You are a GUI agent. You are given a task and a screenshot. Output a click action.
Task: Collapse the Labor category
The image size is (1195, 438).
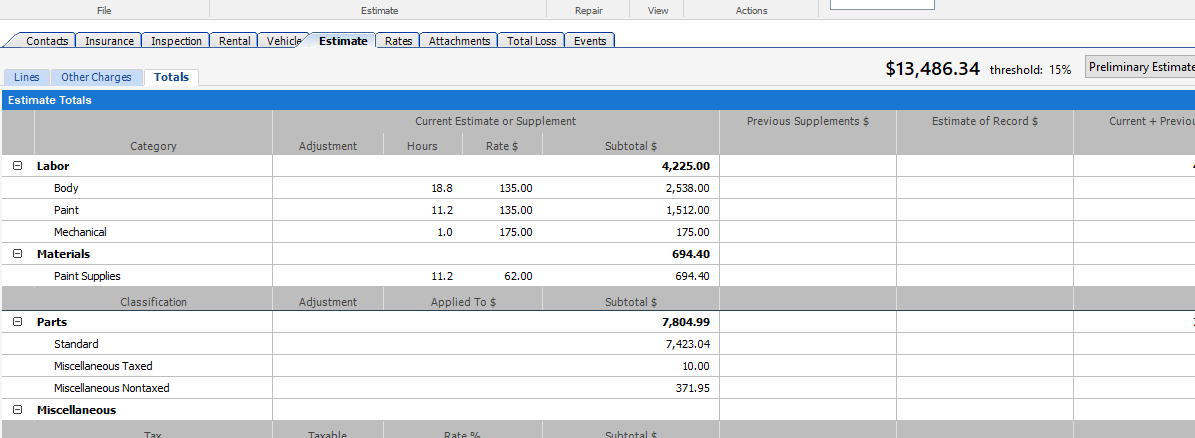(18, 166)
